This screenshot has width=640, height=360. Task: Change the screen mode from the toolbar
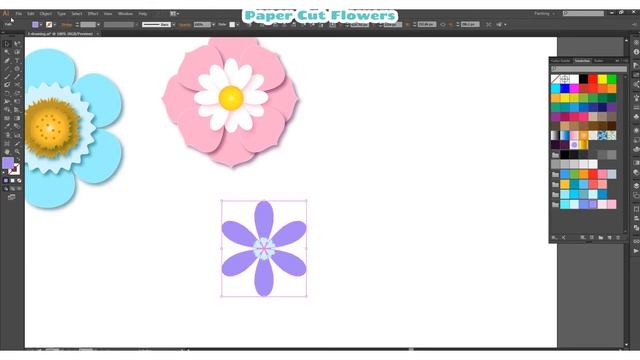pos(11,197)
